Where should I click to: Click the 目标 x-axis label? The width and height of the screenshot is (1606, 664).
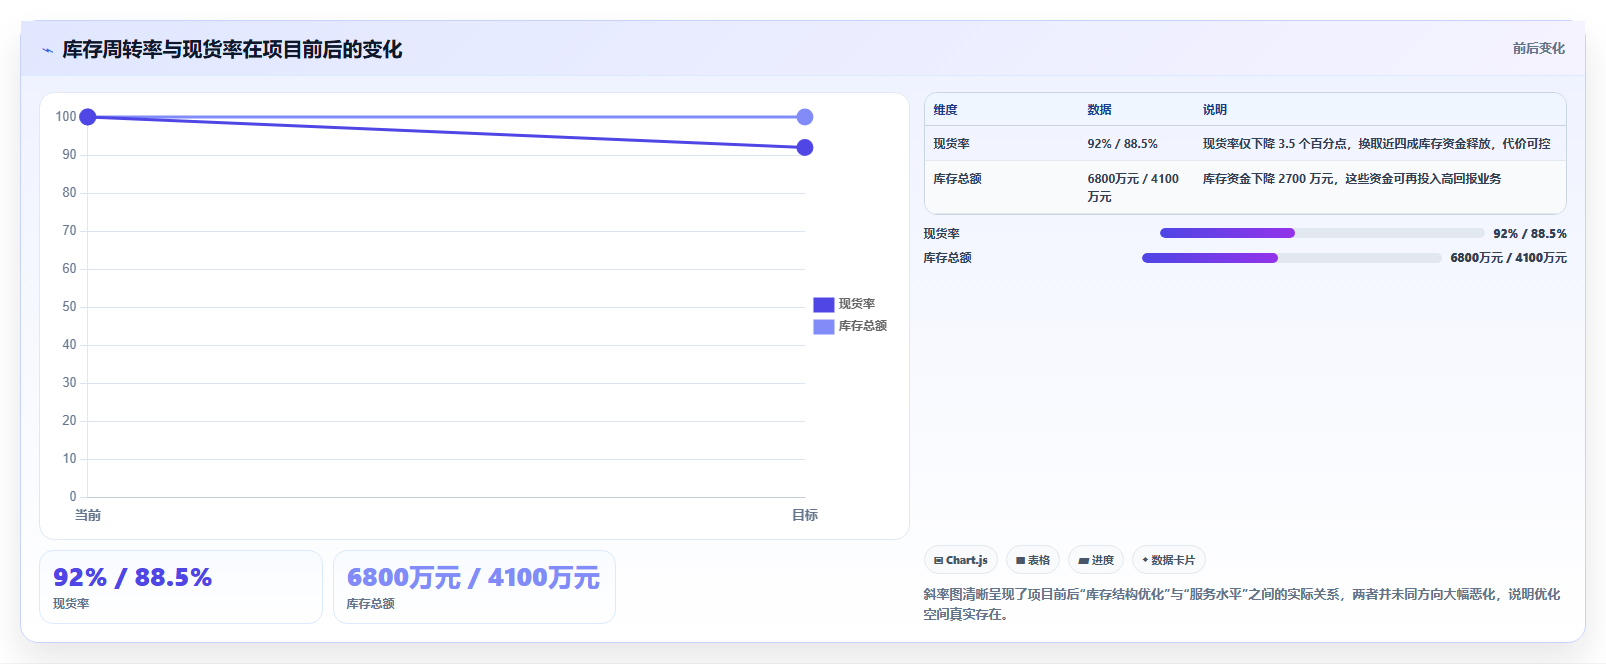(x=805, y=515)
